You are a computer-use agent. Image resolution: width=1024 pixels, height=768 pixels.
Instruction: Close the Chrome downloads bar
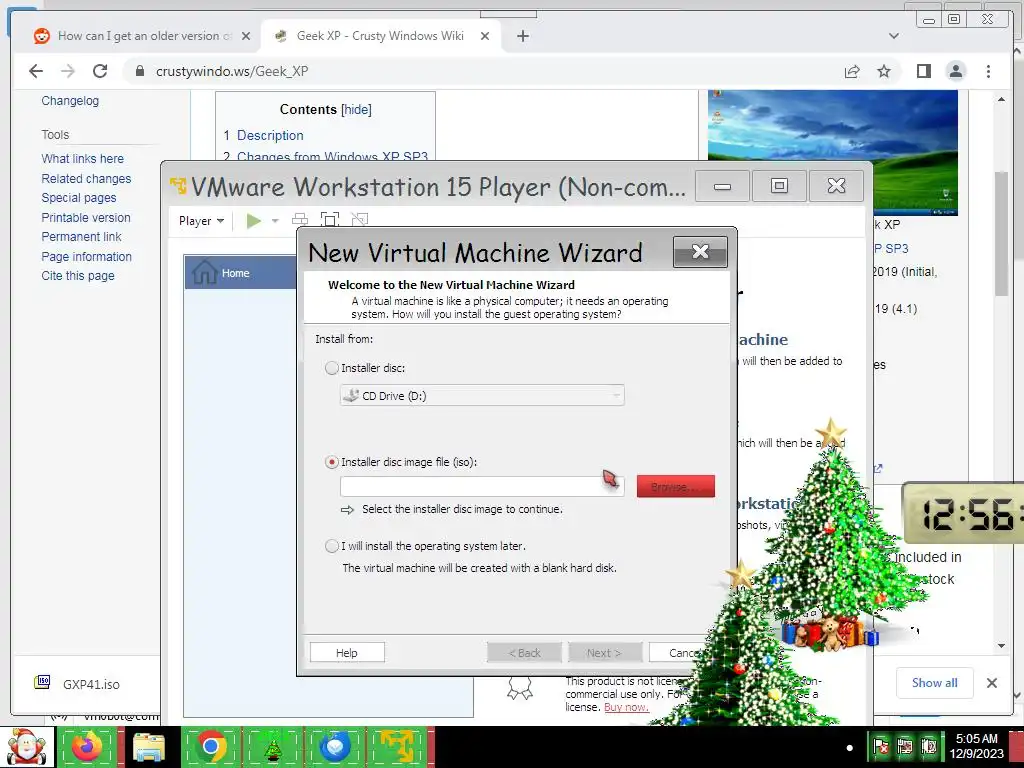pos(991,682)
